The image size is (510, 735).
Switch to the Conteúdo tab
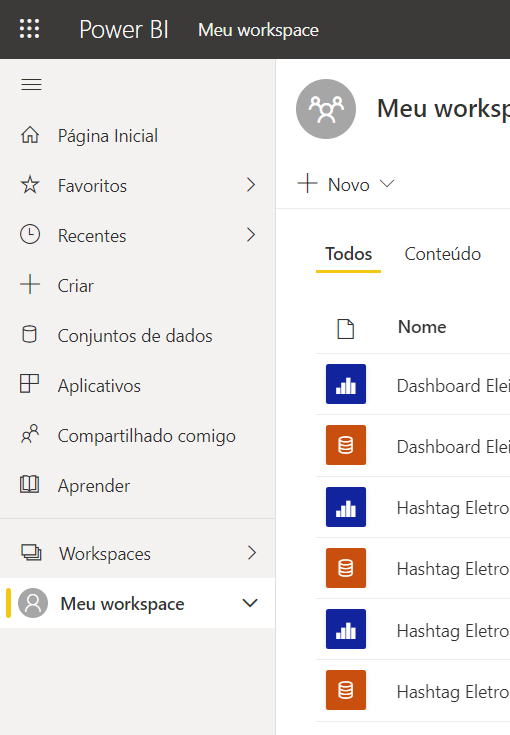pyautogui.click(x=442, y=254)
